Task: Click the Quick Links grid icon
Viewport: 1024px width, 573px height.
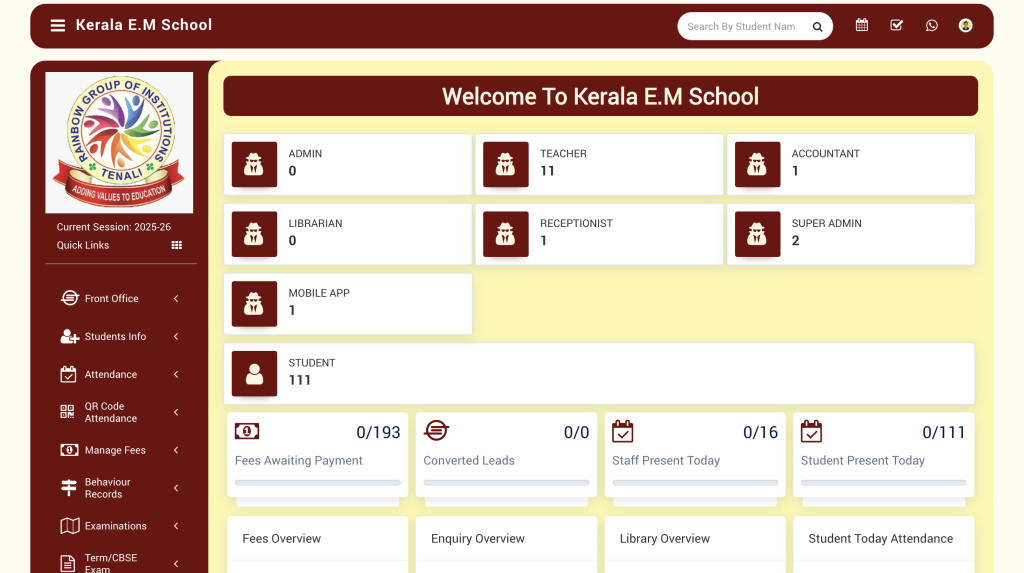Action: (176, 245)
